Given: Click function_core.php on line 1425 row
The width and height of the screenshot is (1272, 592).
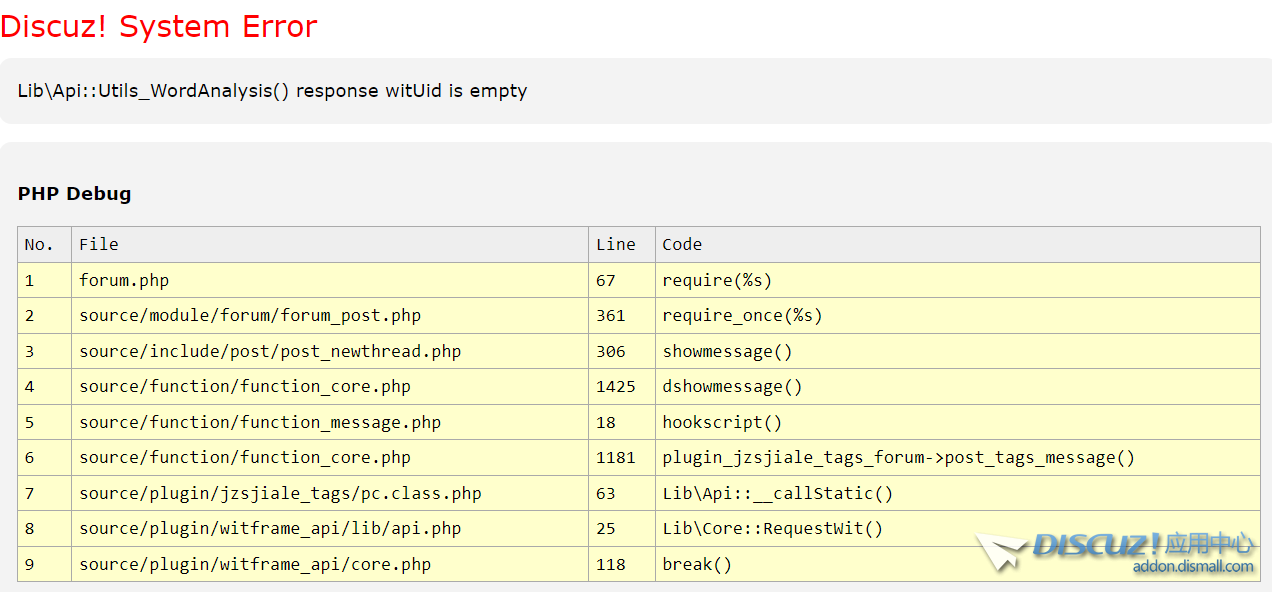Looking at the screenshot, I should [245, 387].
